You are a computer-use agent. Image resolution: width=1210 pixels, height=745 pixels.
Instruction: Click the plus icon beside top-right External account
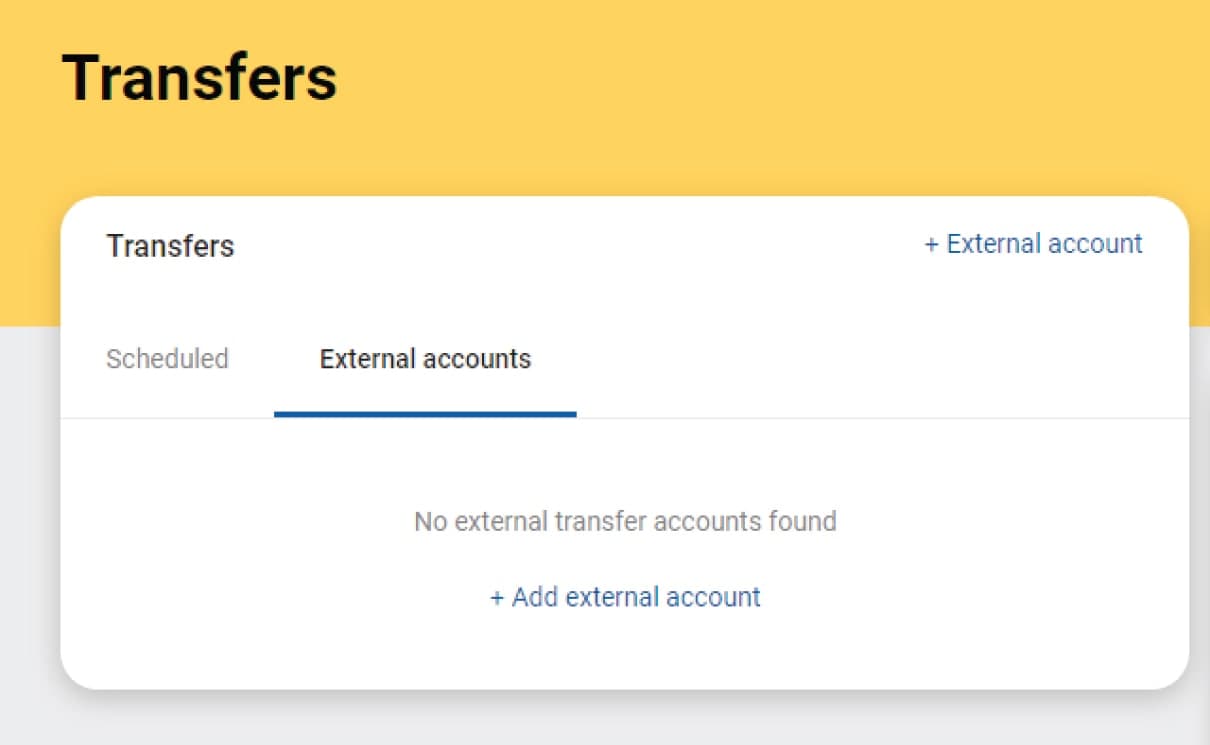click(x=931, y=245)
